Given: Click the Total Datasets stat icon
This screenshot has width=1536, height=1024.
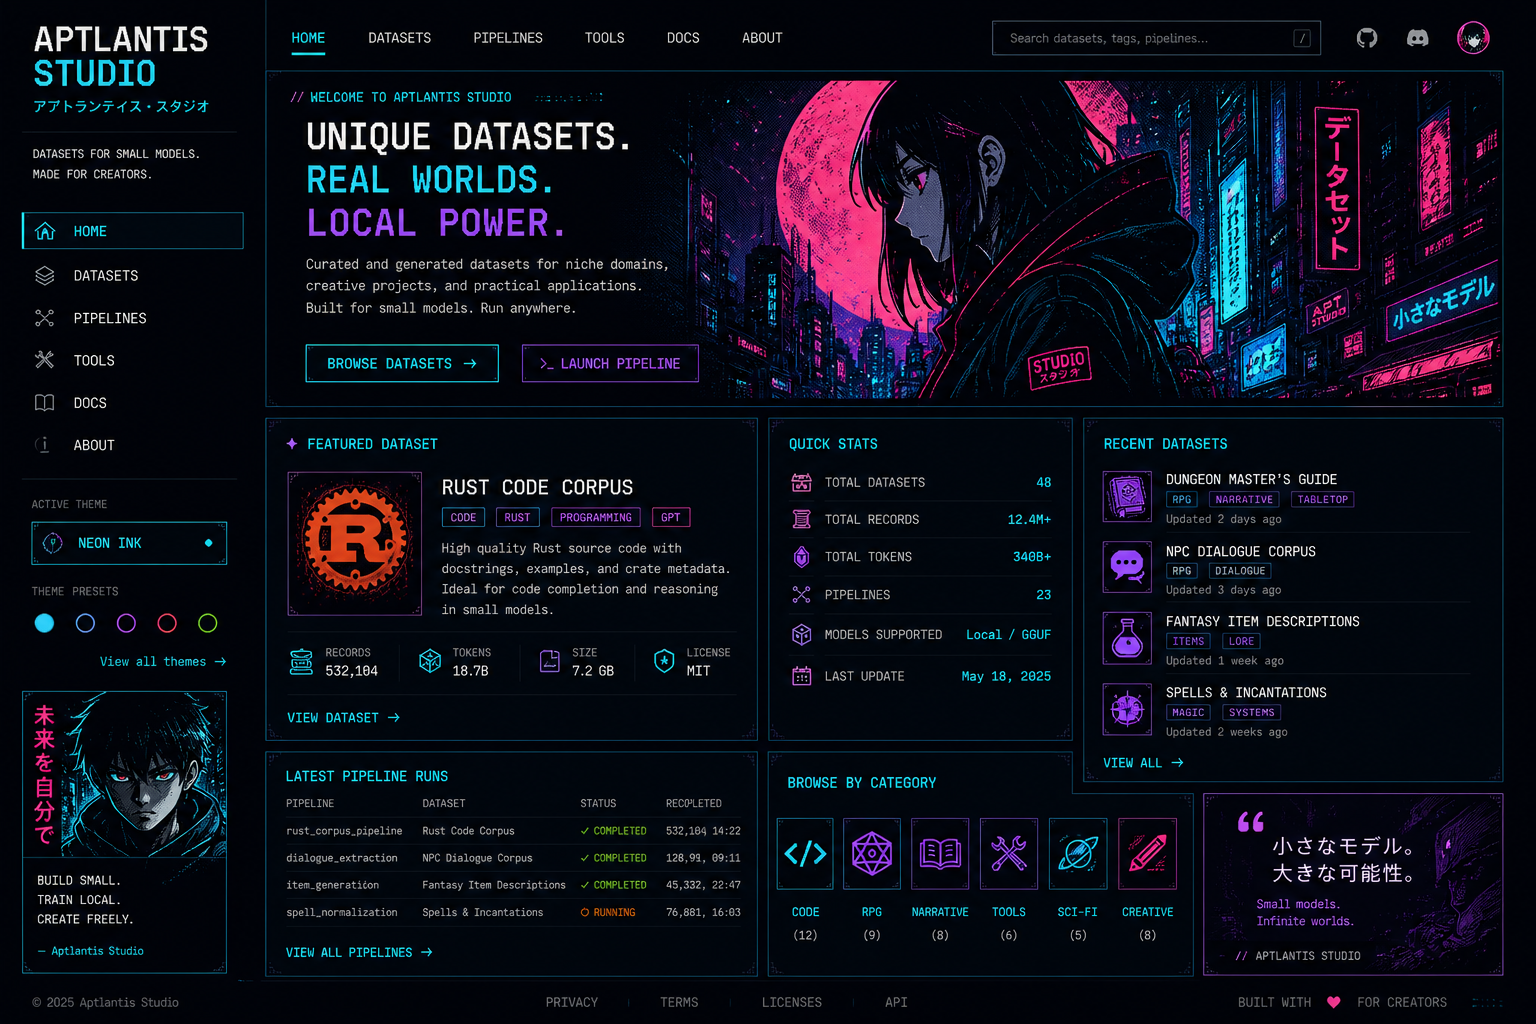Looking at the screenshot, I should point(802,482).
